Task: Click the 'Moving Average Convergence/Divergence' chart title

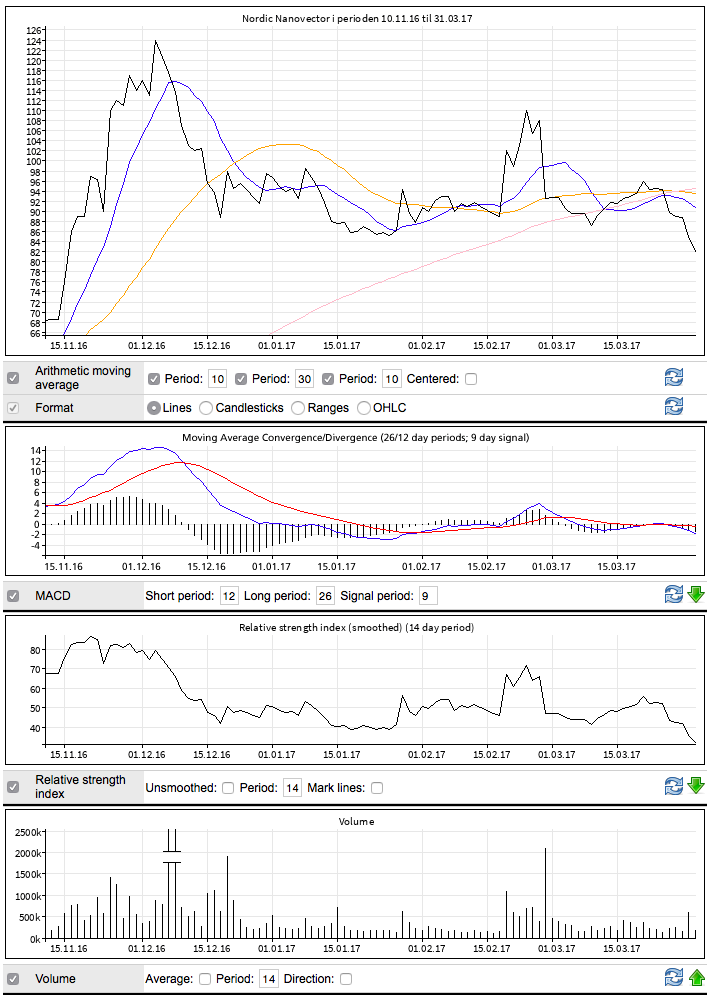Action: click(x=355, y=437)
